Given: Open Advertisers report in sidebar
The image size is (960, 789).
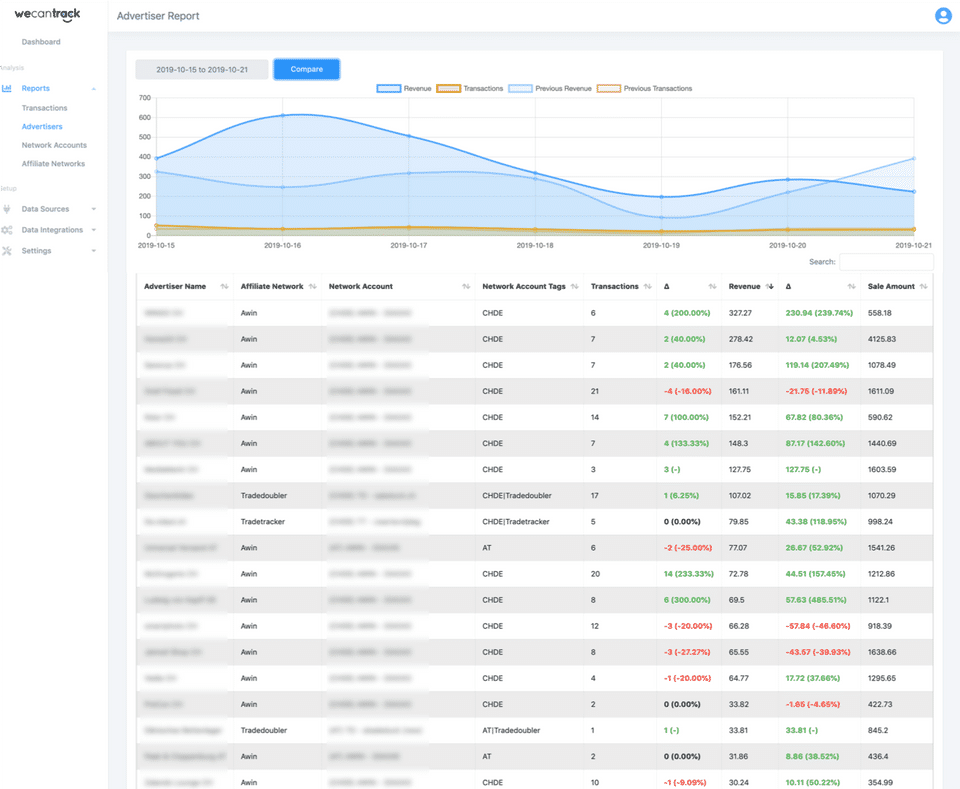Looking at the screenshot, I should pos(42,127).
